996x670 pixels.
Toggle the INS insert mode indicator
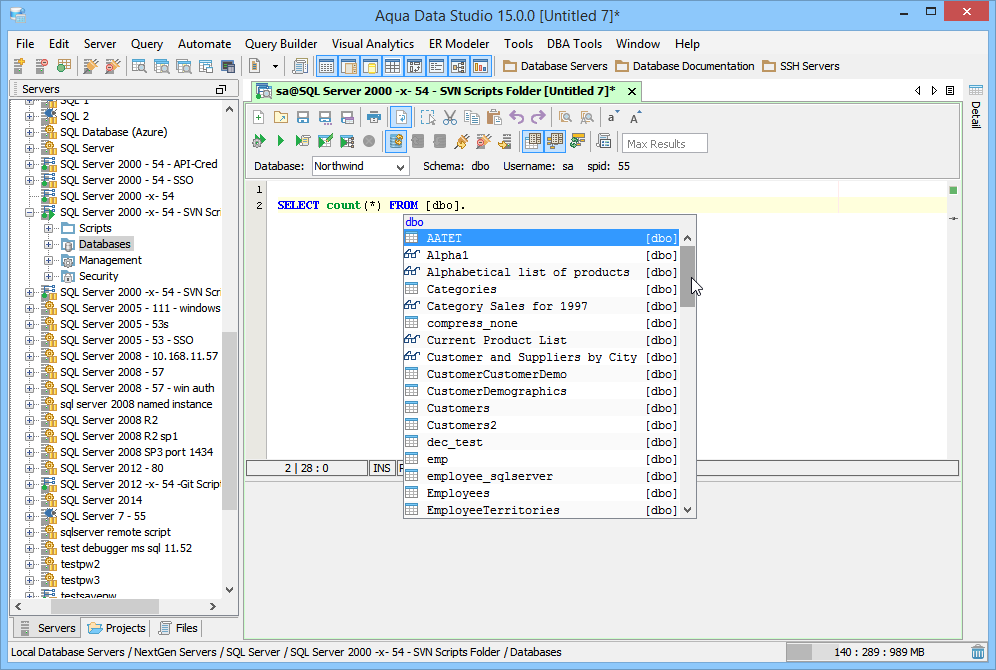[382, 468]
